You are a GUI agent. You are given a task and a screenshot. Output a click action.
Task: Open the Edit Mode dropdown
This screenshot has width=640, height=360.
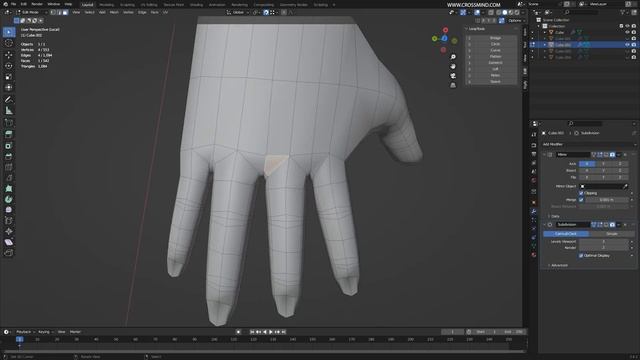pos(31,12)
